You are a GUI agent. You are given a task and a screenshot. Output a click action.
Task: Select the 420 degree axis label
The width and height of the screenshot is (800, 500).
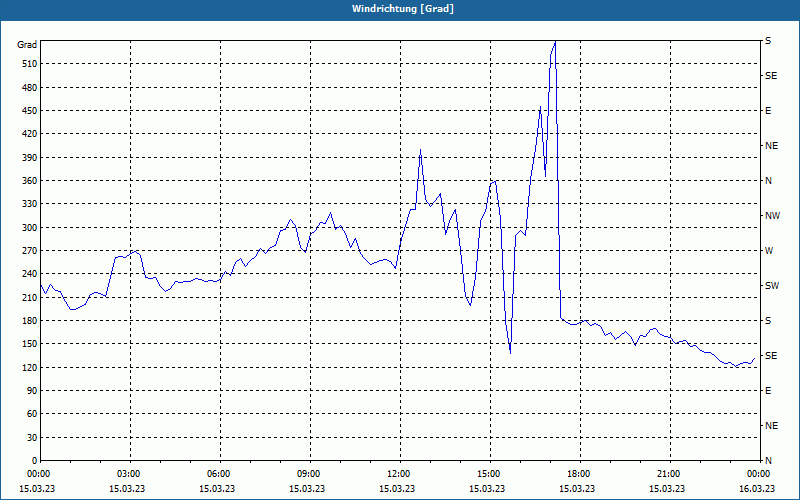[30, 134]
